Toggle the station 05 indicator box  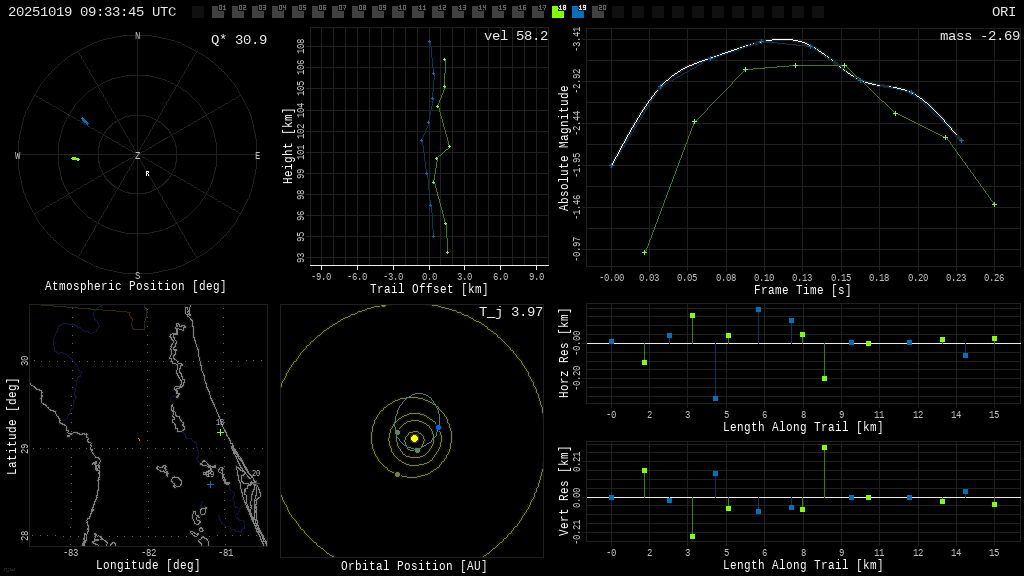298,12
